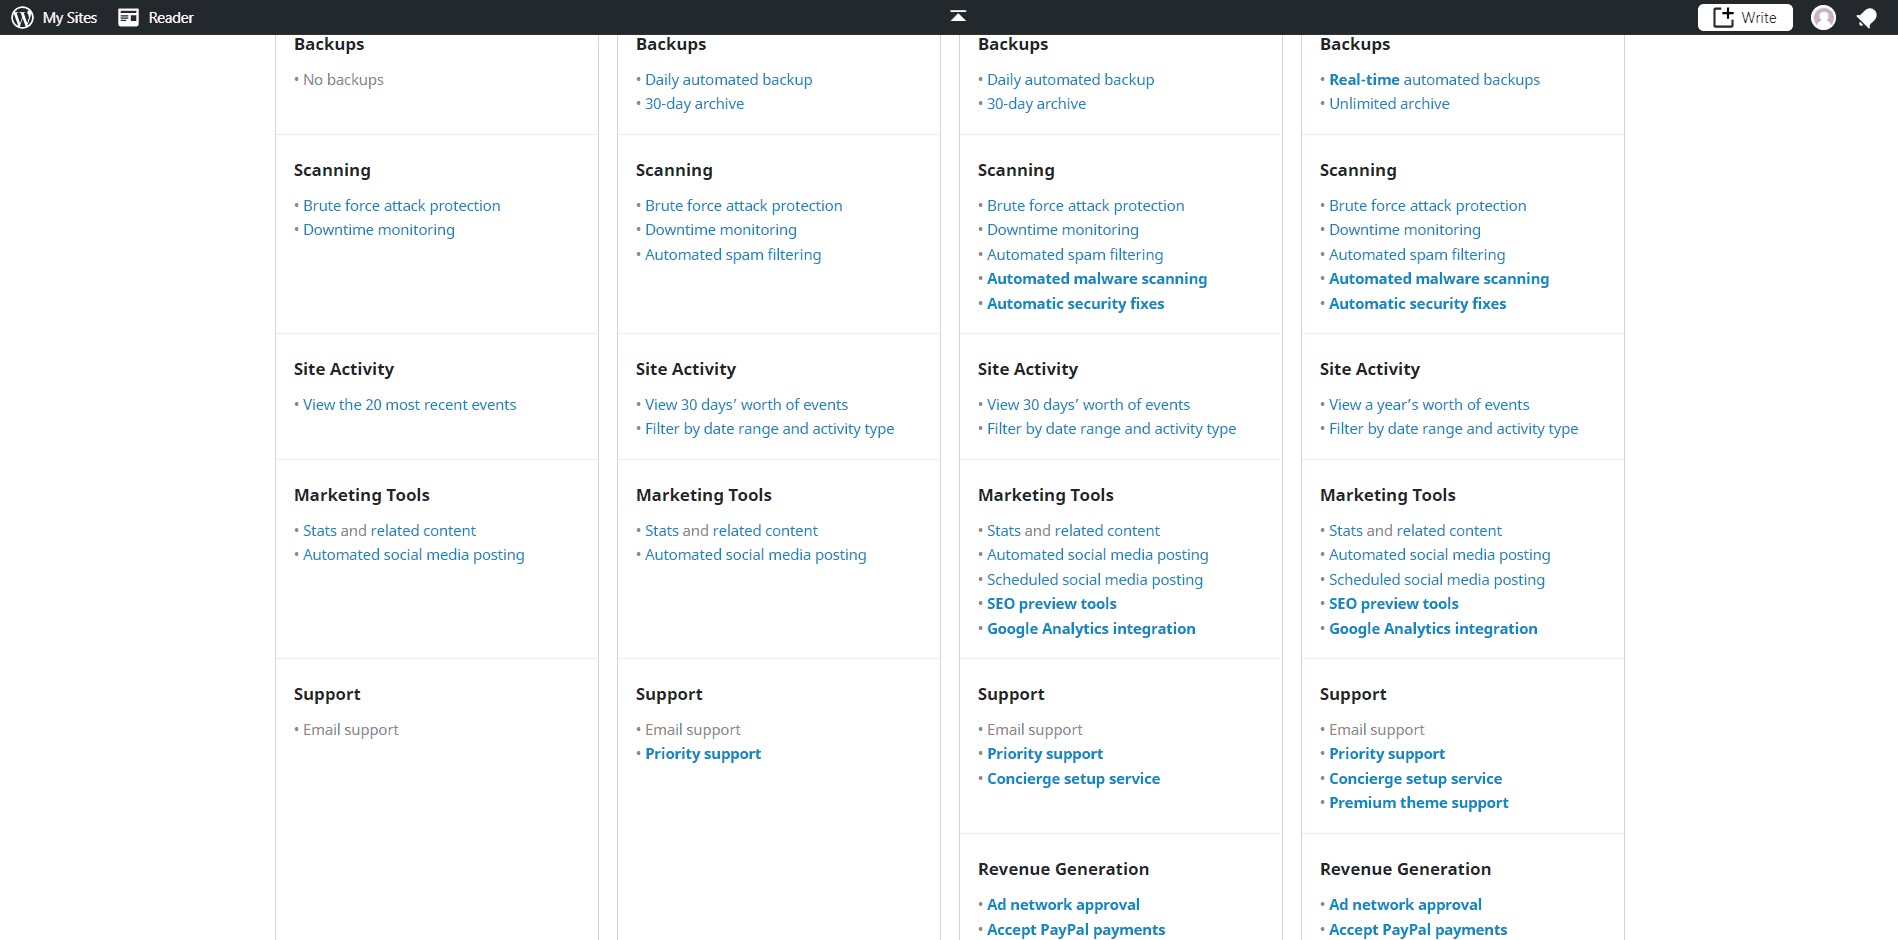Click 'SEO preview tools' in fourth column
The width and height of the screenshot is (1898, 940).
pos(1394,604)
